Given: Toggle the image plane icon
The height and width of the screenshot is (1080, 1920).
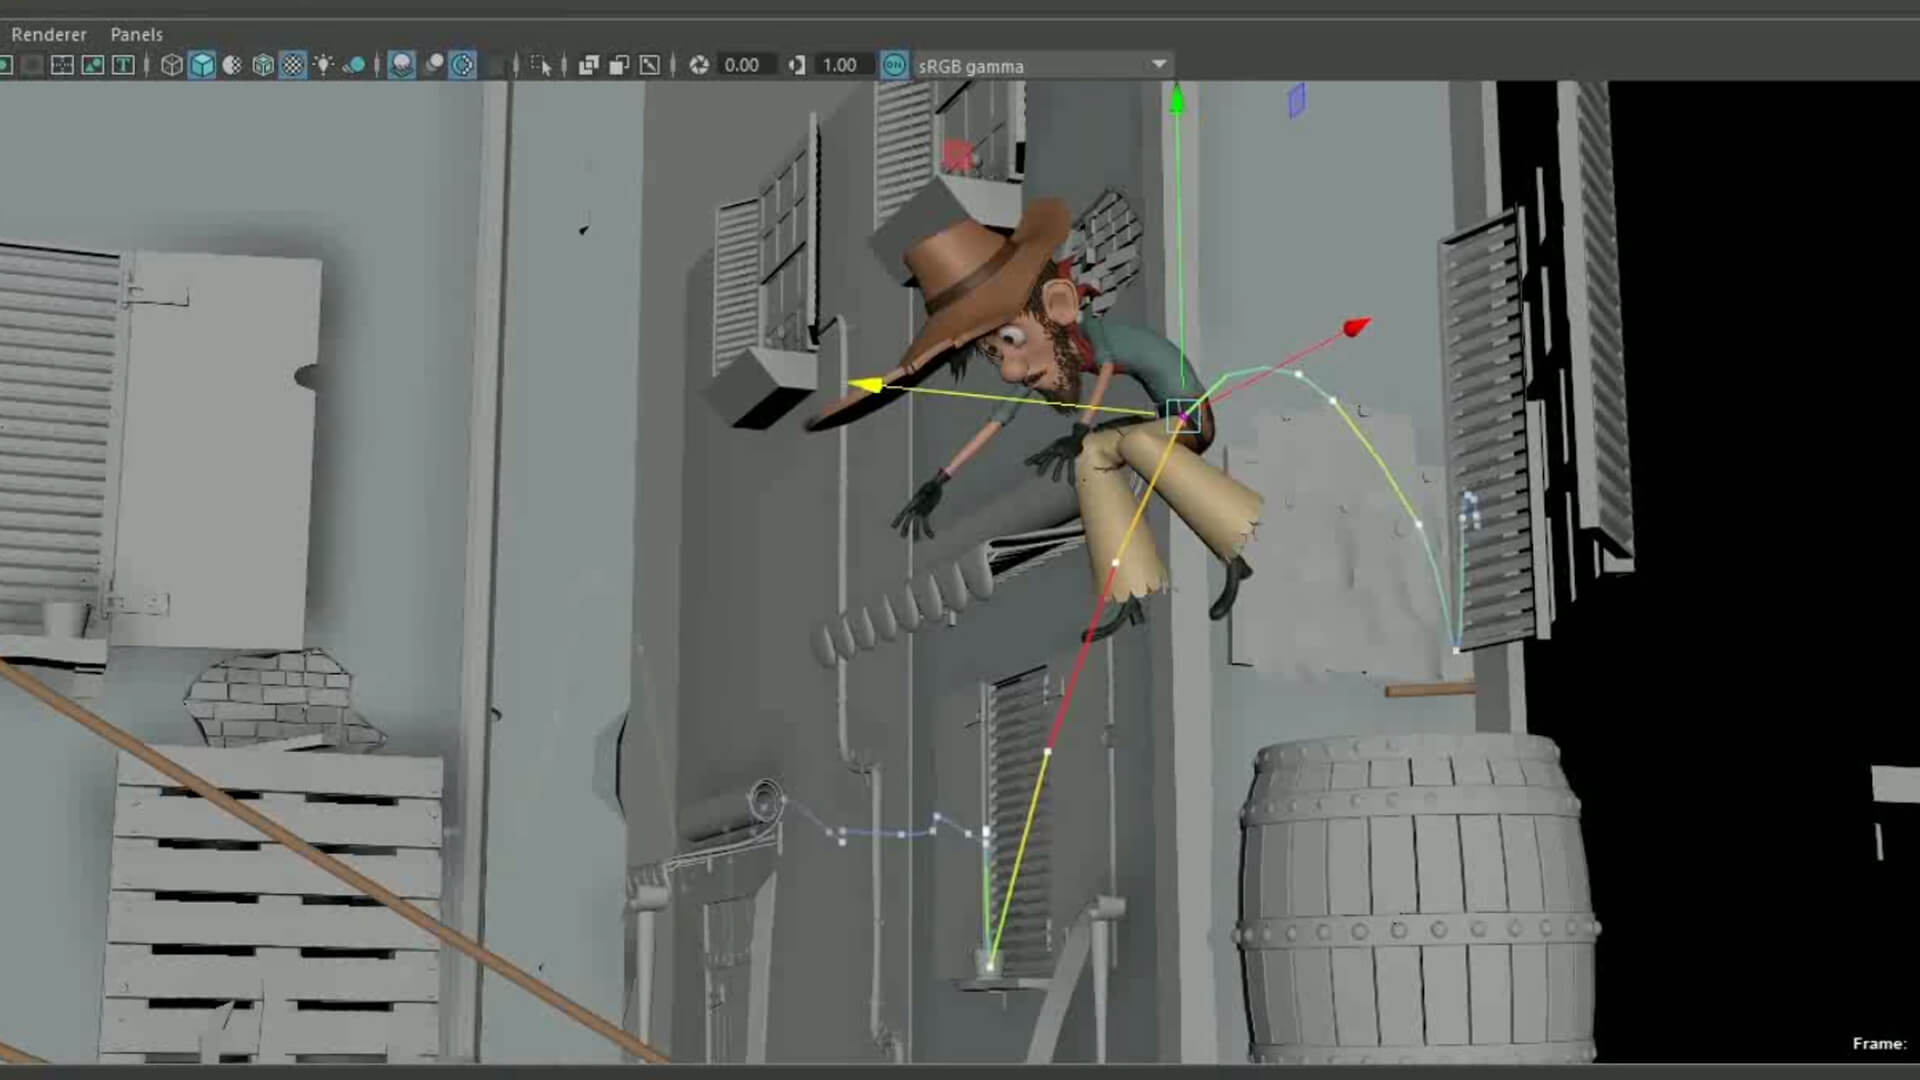Looking at the screenshot, I should click(93, 65).
